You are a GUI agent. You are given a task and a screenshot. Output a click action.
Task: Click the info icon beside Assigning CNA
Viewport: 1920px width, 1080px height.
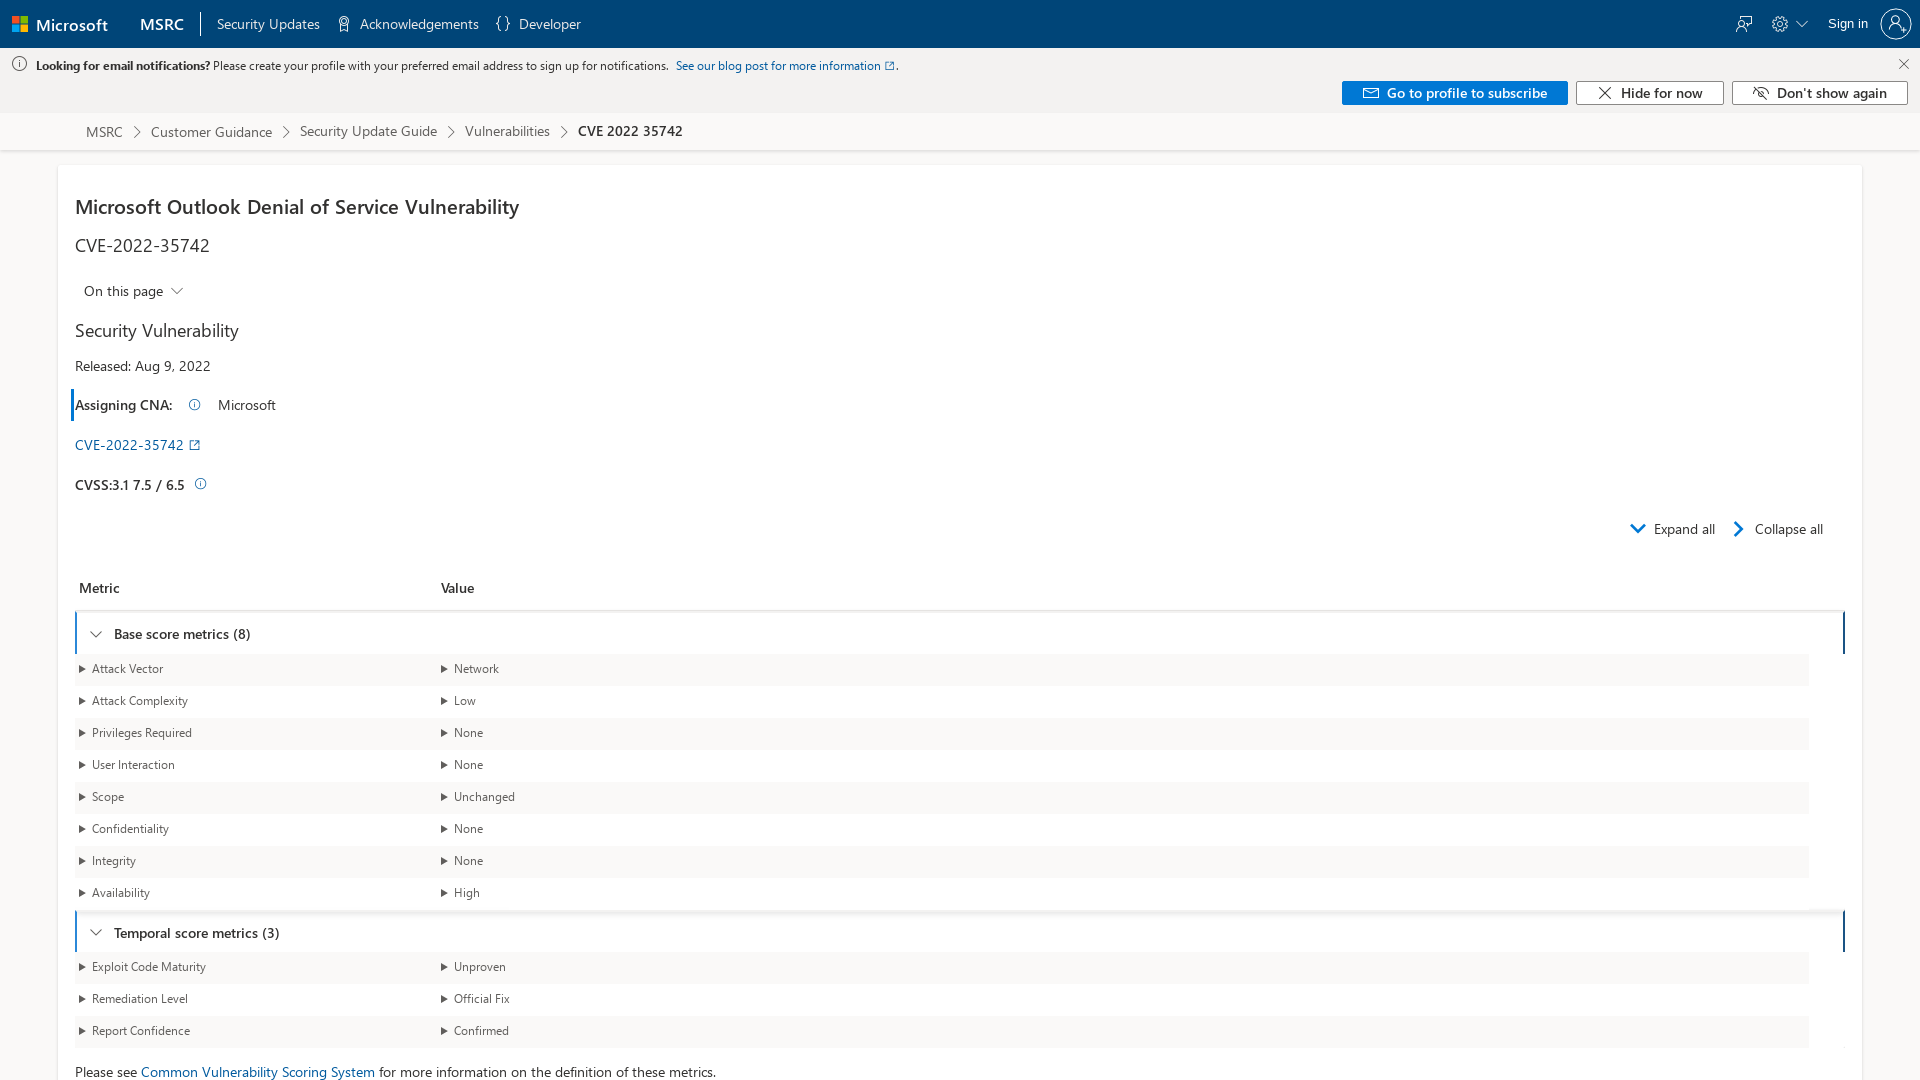(x=194, y=404)
